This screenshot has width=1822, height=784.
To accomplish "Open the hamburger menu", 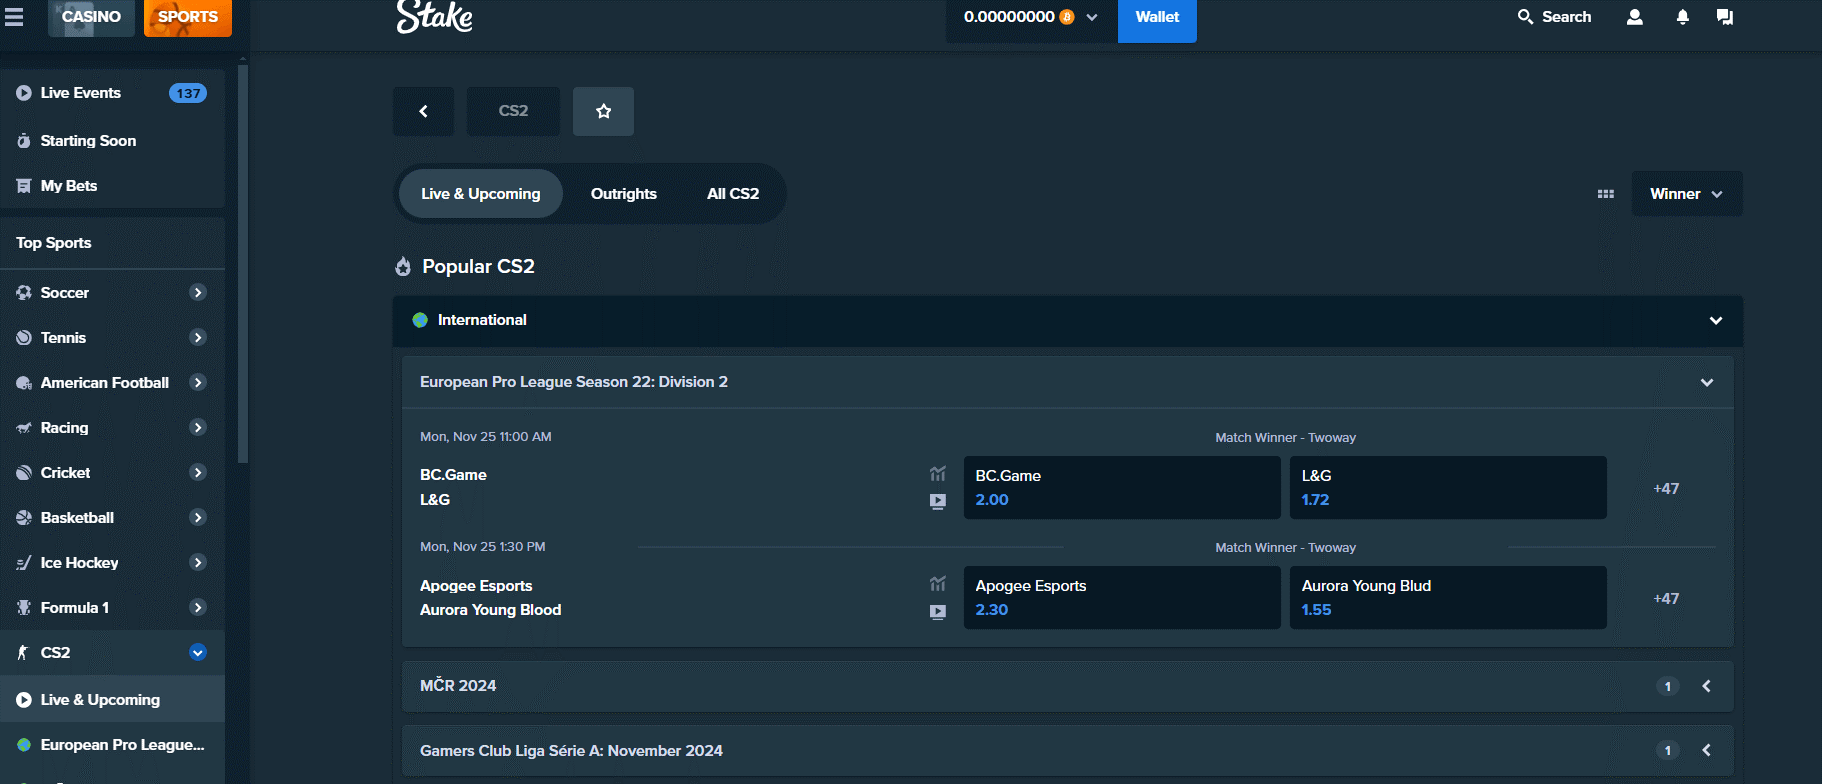I will (x=14, y=17).
